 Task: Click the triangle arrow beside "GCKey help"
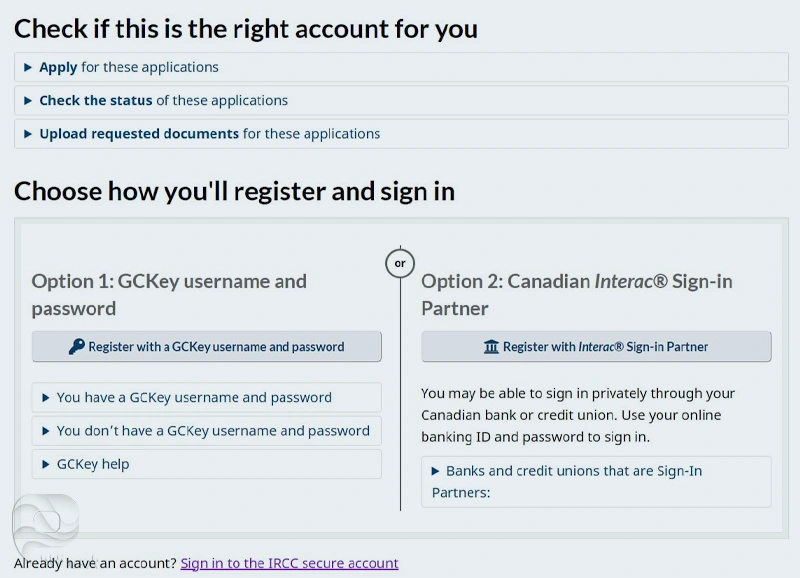click(46, 464)
